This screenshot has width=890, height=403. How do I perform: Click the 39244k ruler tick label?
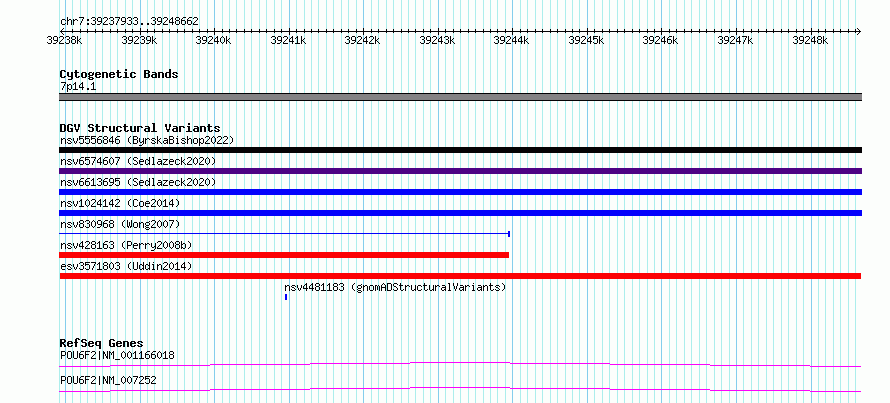(511, 40)
